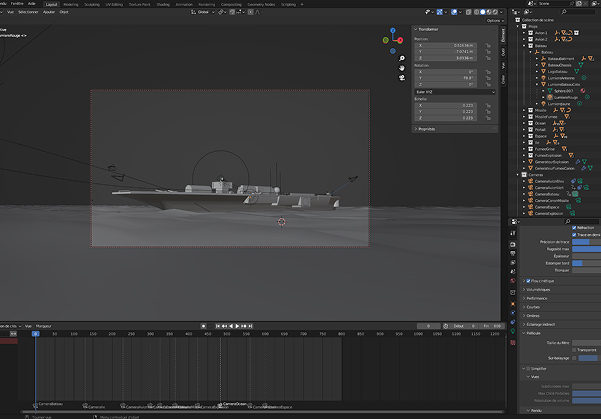Image resolution: width=601 pixels, height=419 pixels.
Task: Open the Marqueur menu in the timeline
Action: pos(43,326)
